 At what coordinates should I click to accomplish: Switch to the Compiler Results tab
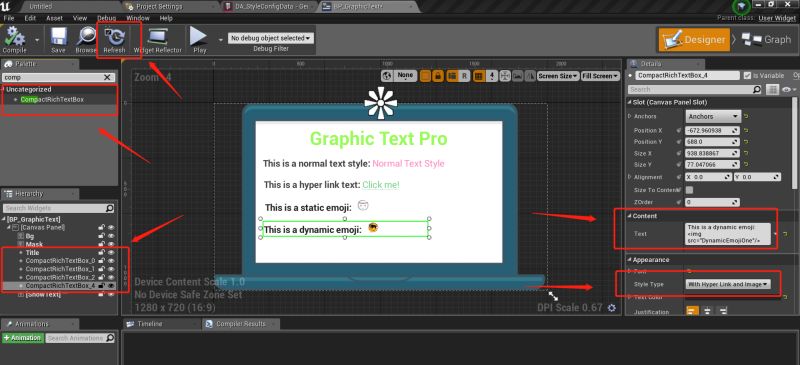[240, 324]
